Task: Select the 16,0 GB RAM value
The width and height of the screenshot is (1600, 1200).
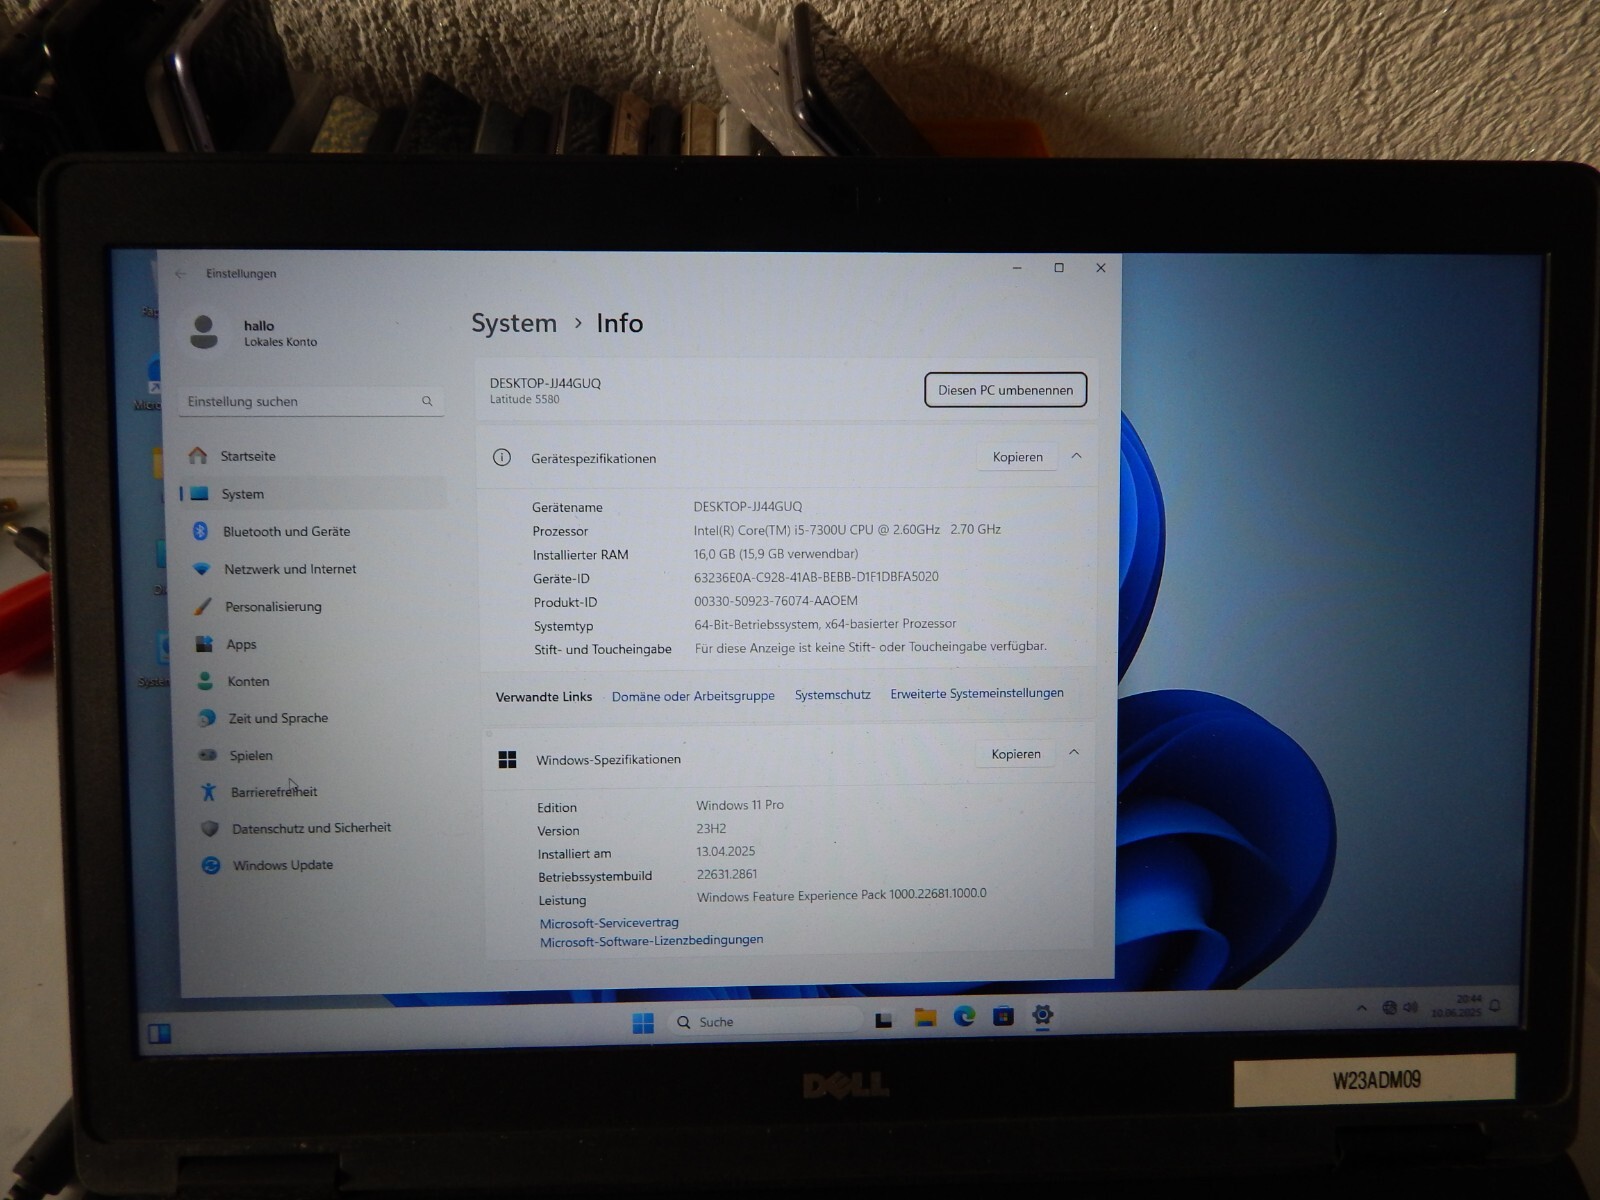Action: point(776,554)
